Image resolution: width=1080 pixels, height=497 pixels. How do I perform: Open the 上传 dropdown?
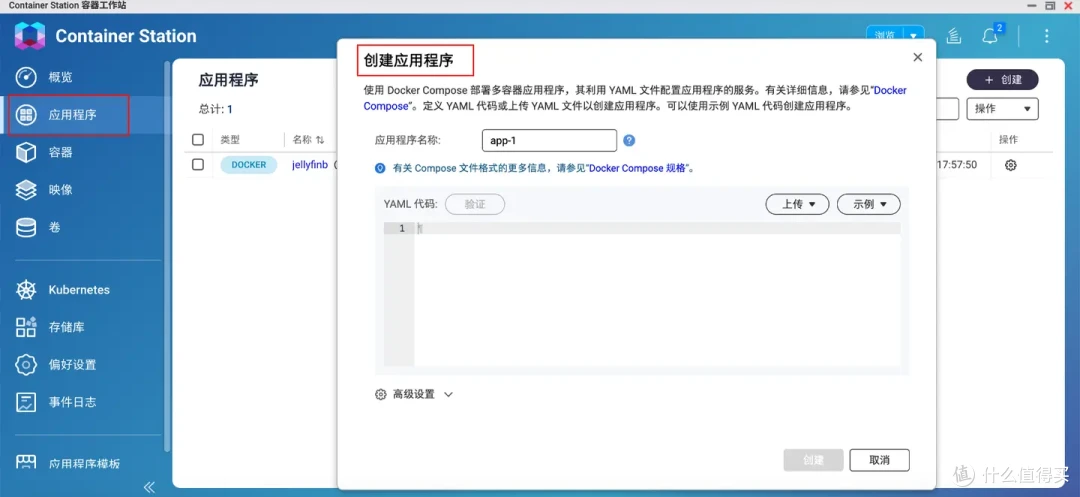[797, 204]
